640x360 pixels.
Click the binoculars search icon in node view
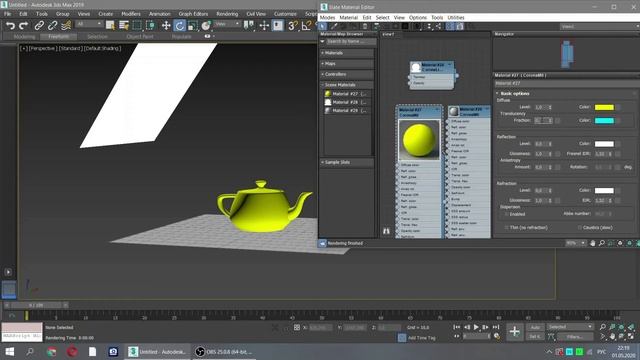[x=386, y=231]
